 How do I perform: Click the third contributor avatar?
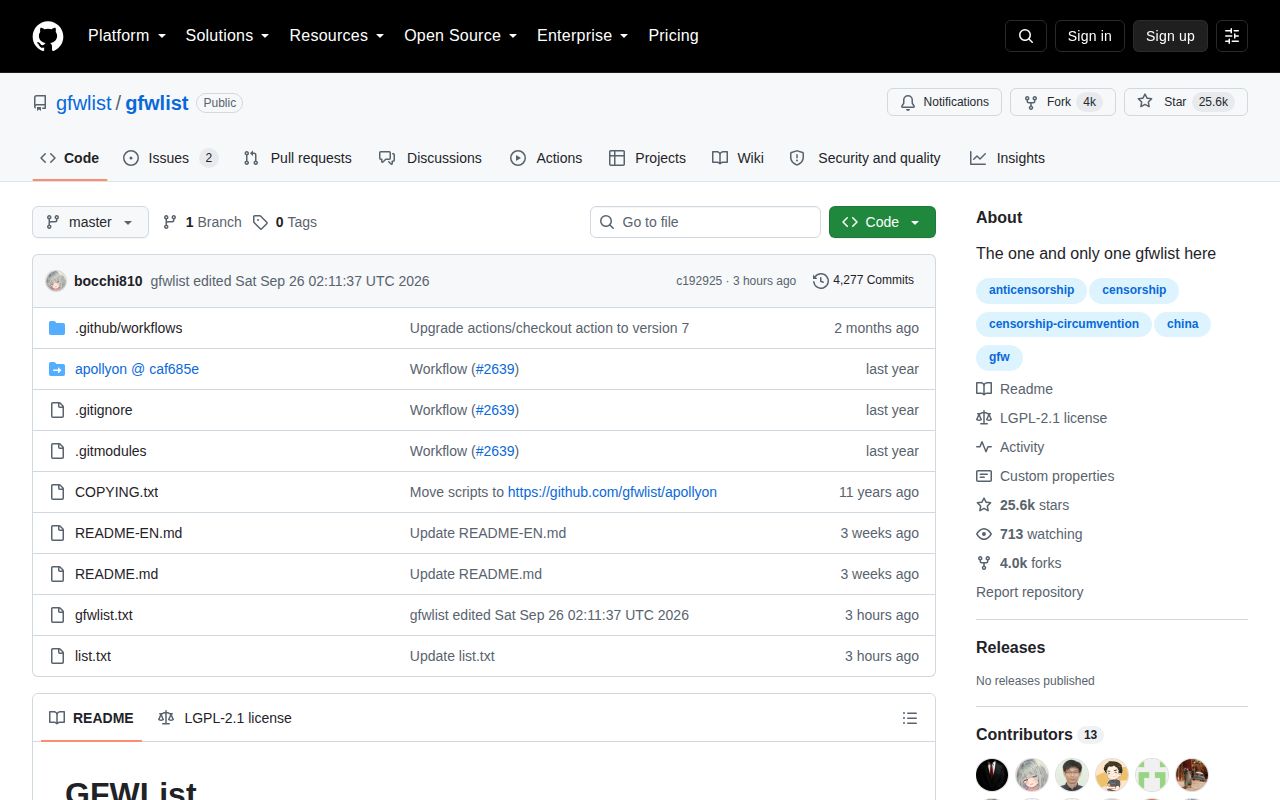pos(1072,775)
